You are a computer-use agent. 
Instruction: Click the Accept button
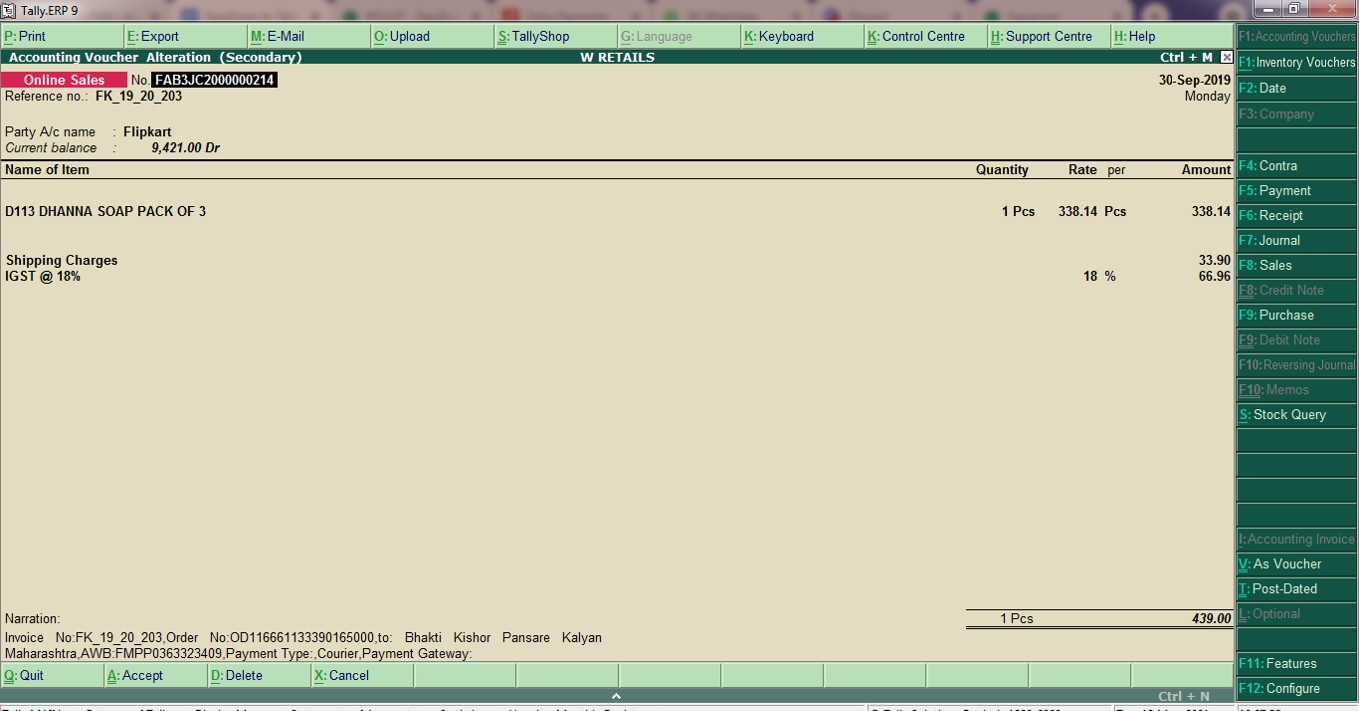tap(155, 676)
